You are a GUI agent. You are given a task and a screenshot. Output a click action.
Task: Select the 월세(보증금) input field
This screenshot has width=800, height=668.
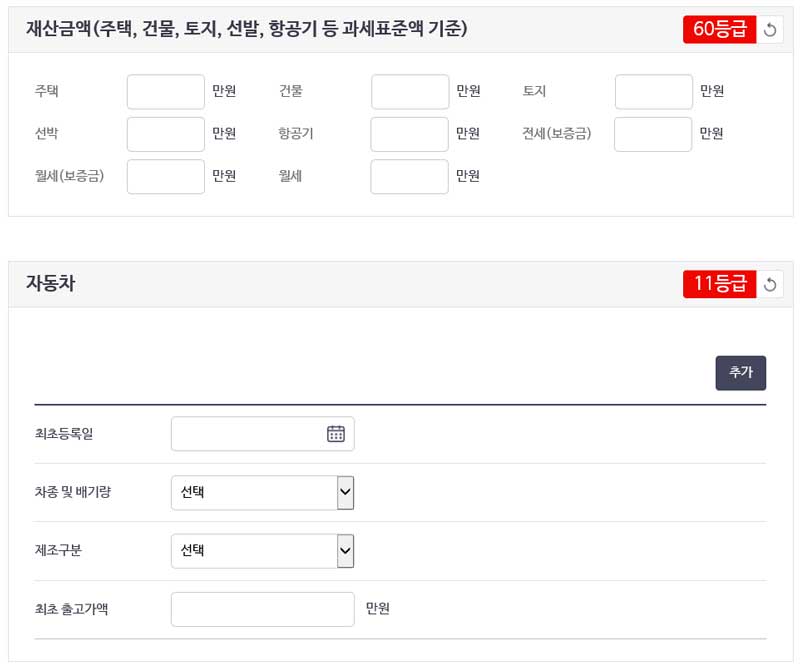(x=165, y=176)
